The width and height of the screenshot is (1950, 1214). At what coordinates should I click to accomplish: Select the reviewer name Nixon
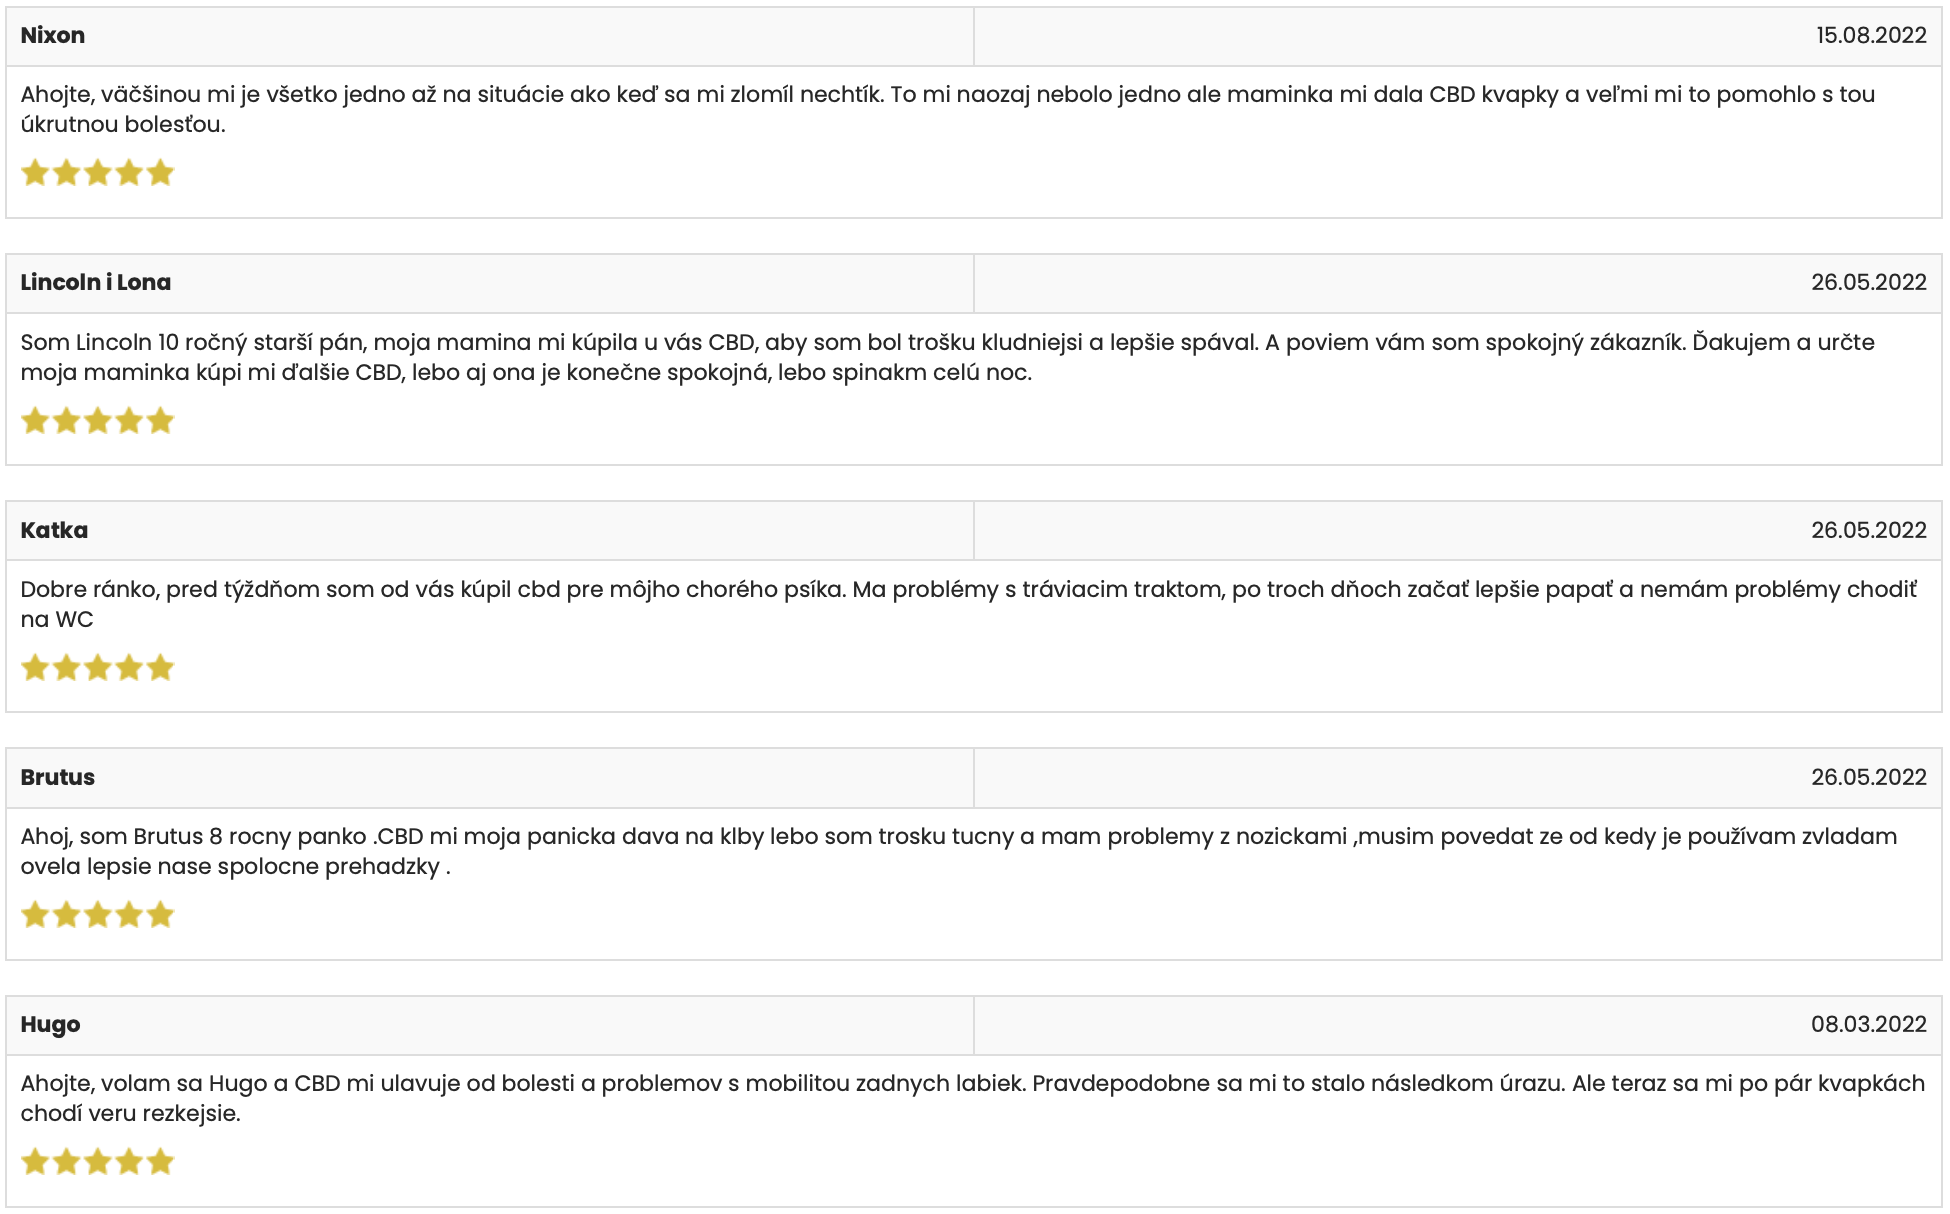52,35
